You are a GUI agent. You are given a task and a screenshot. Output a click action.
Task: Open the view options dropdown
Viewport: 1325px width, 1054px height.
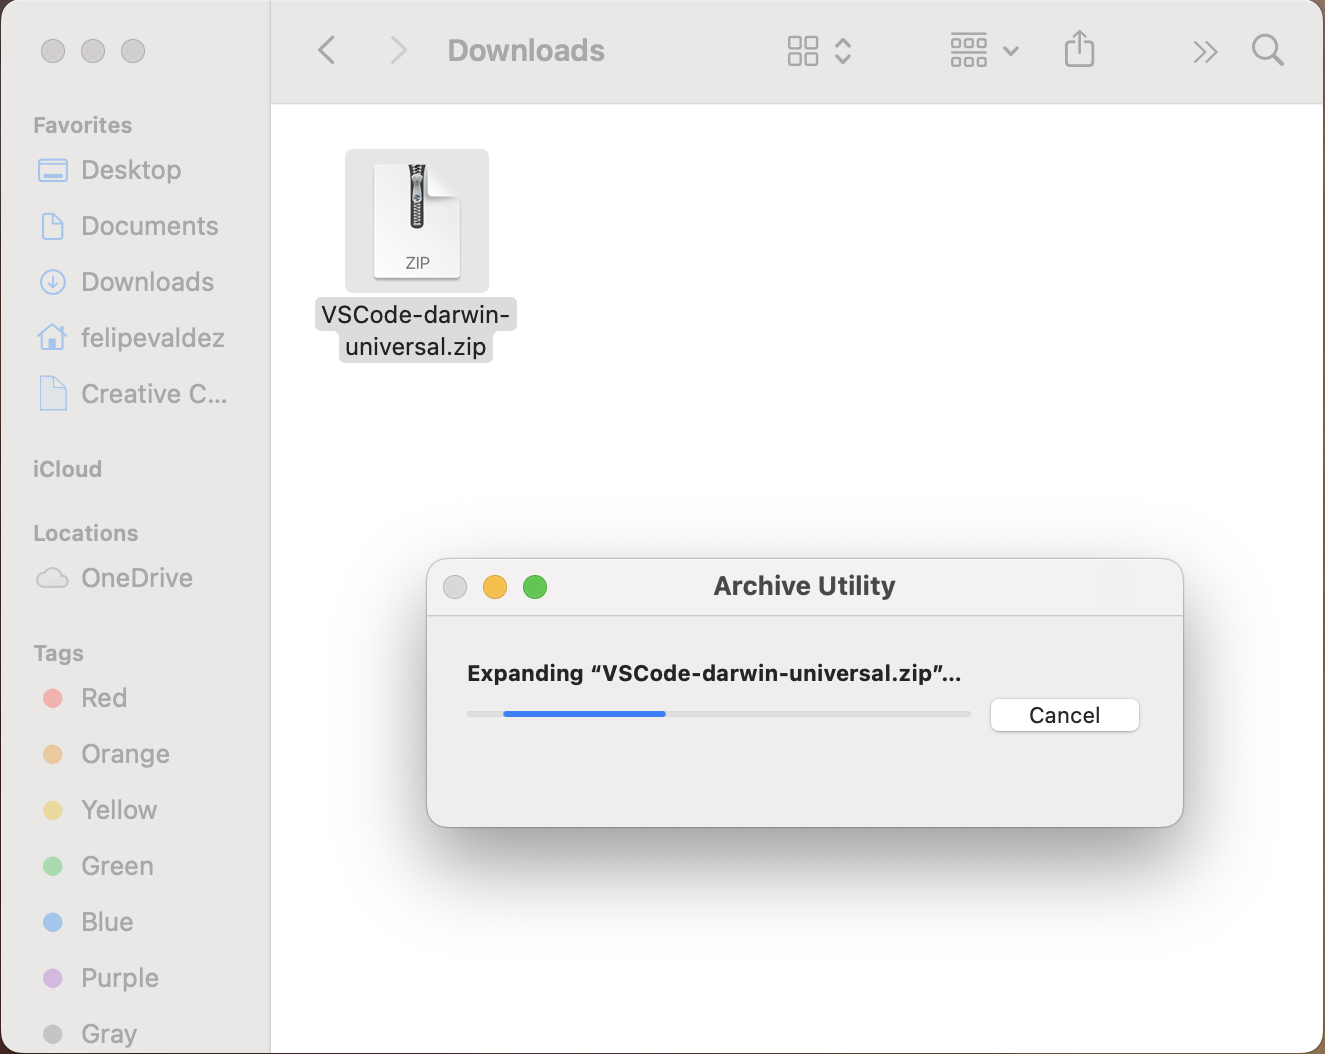click(1011, 50)
